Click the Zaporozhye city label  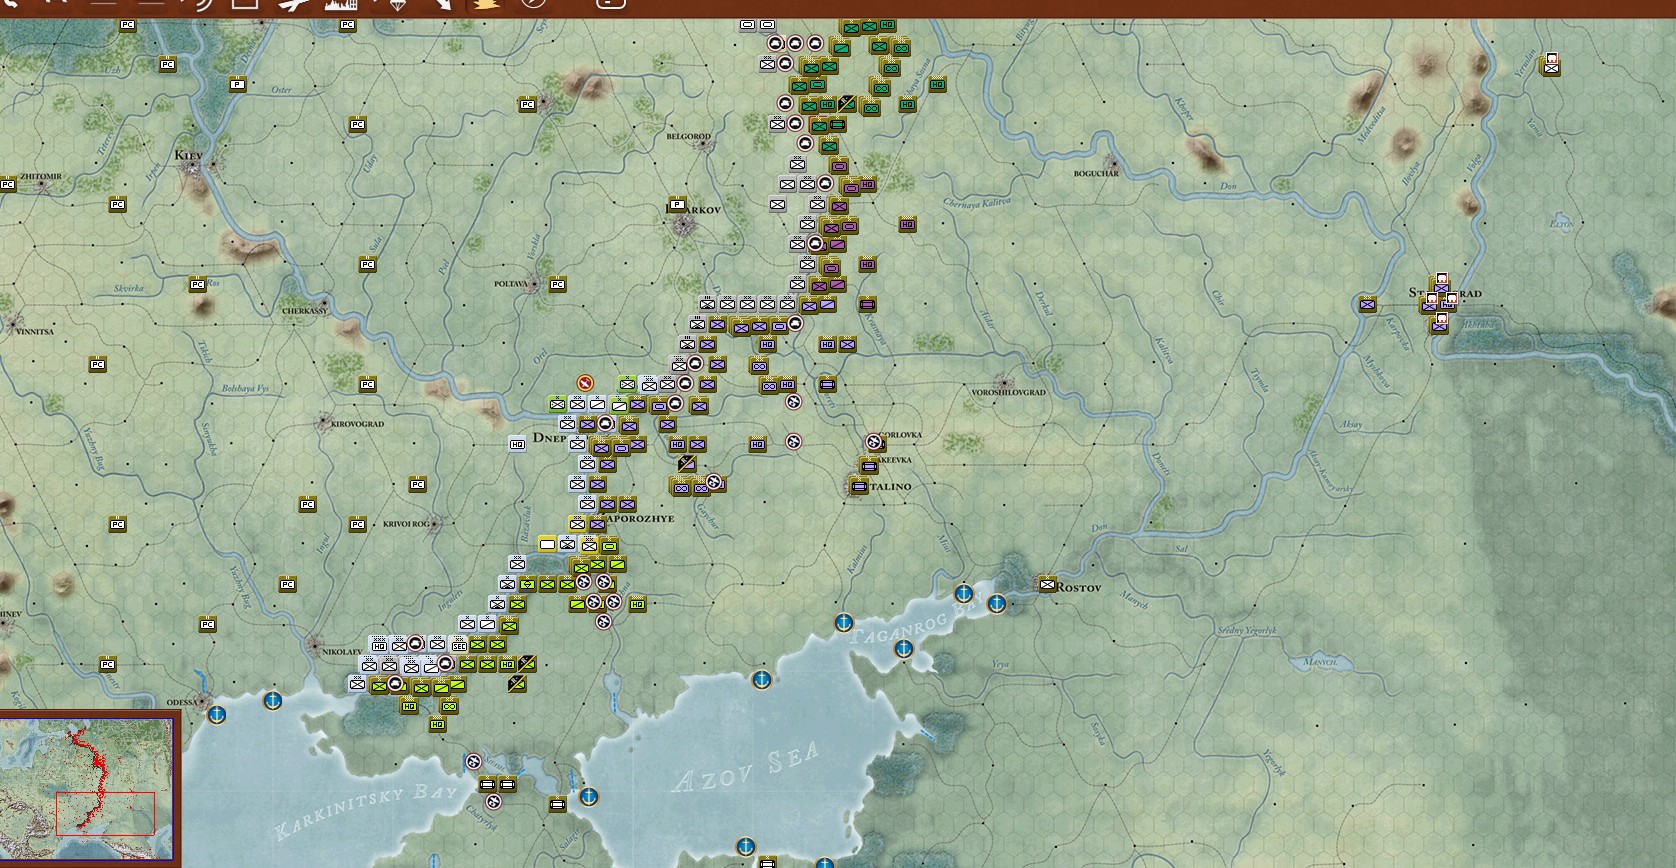[640, 519]
